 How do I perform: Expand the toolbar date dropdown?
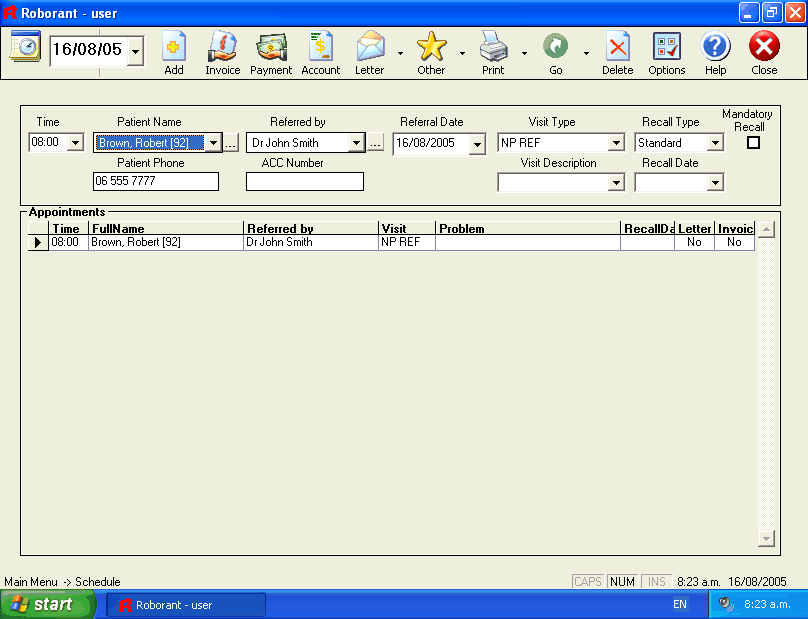click(x=135, y=51)
